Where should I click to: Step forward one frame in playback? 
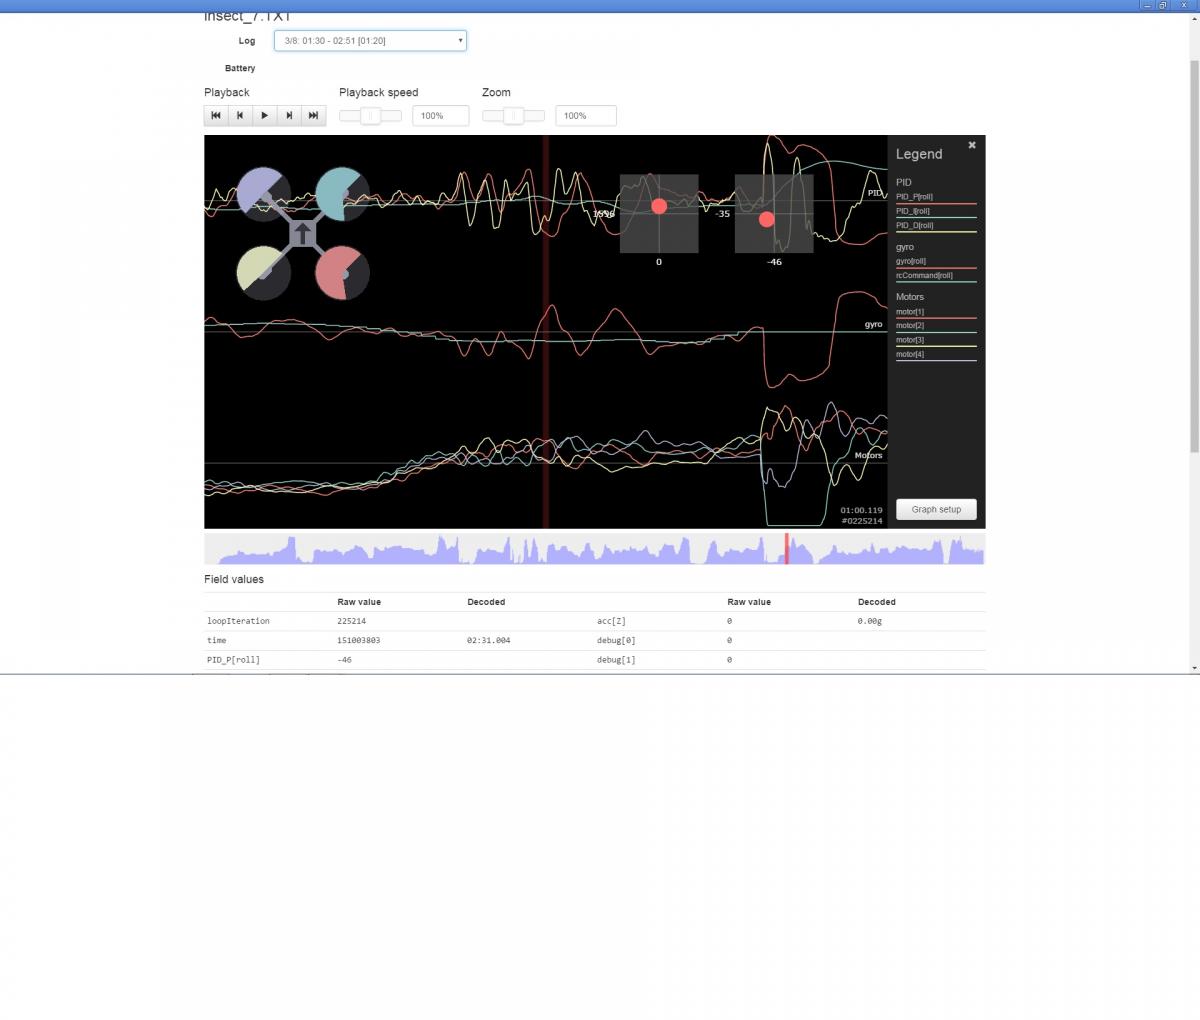pyautogui.click(x=289, y=115)
